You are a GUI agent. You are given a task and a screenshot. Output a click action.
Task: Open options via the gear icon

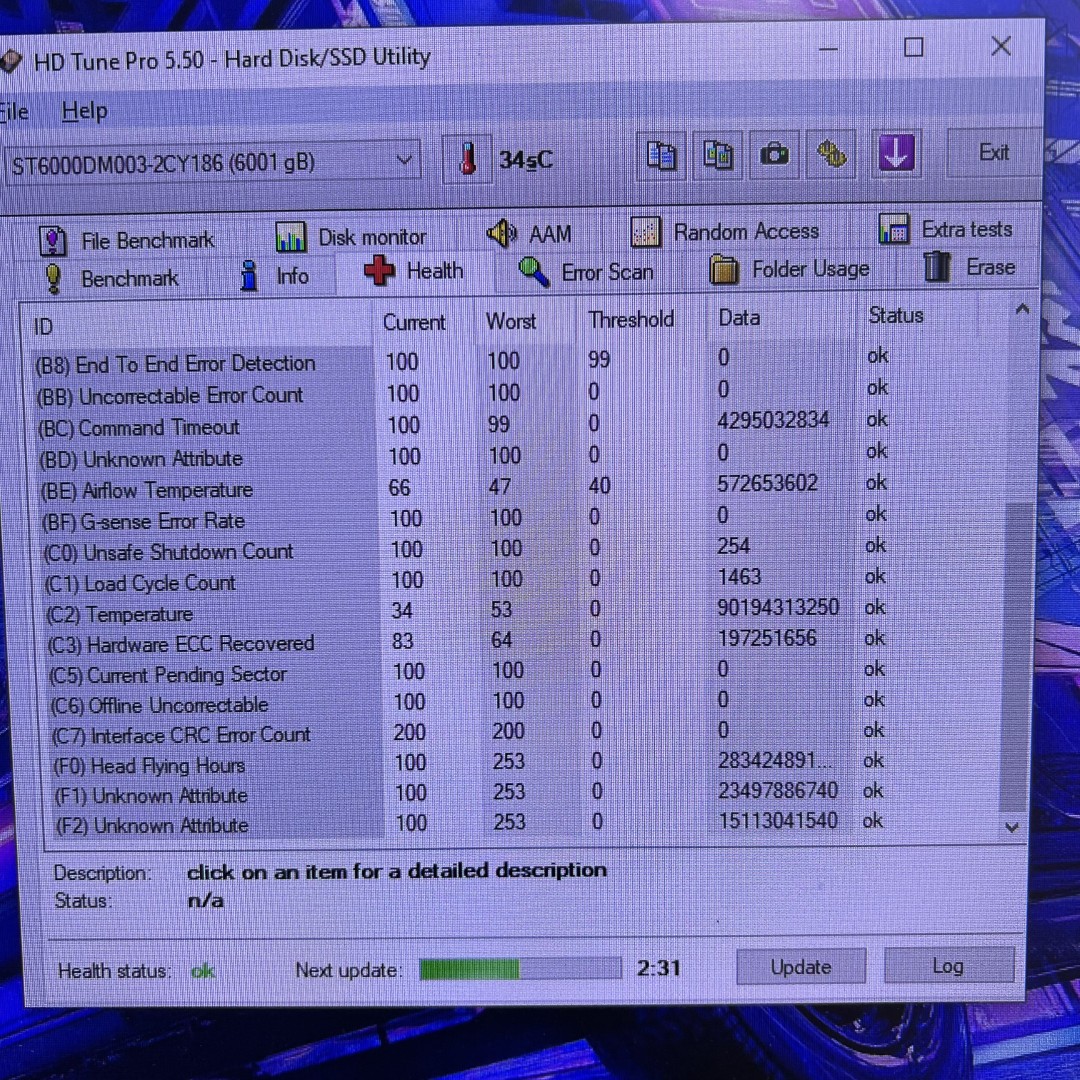point(832,155)
